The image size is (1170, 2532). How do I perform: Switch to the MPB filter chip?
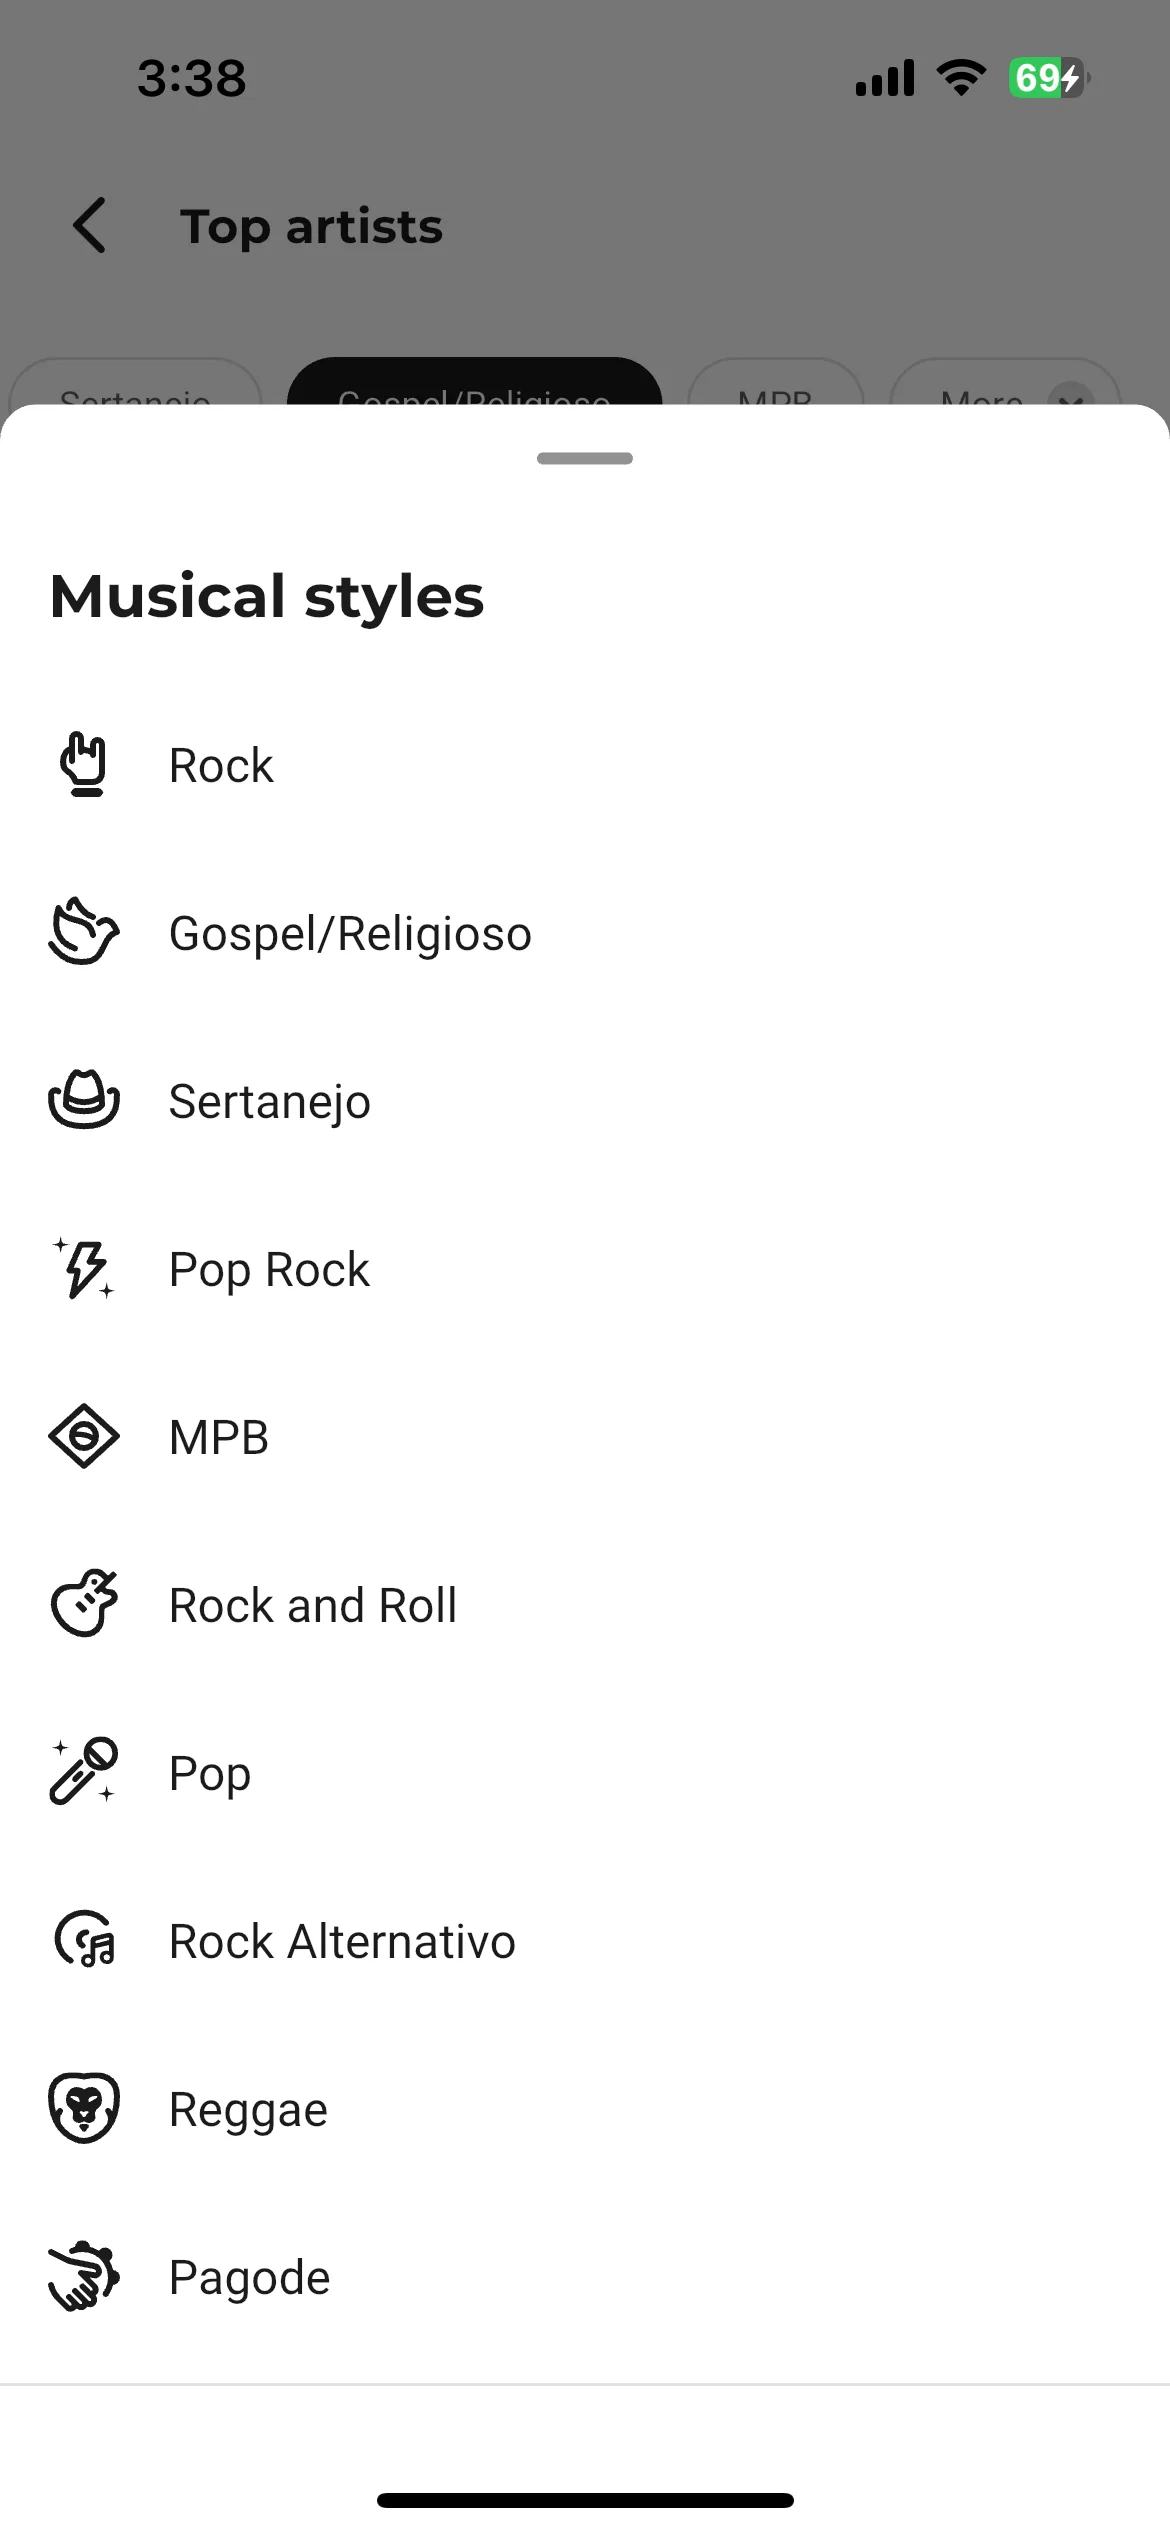775,383
